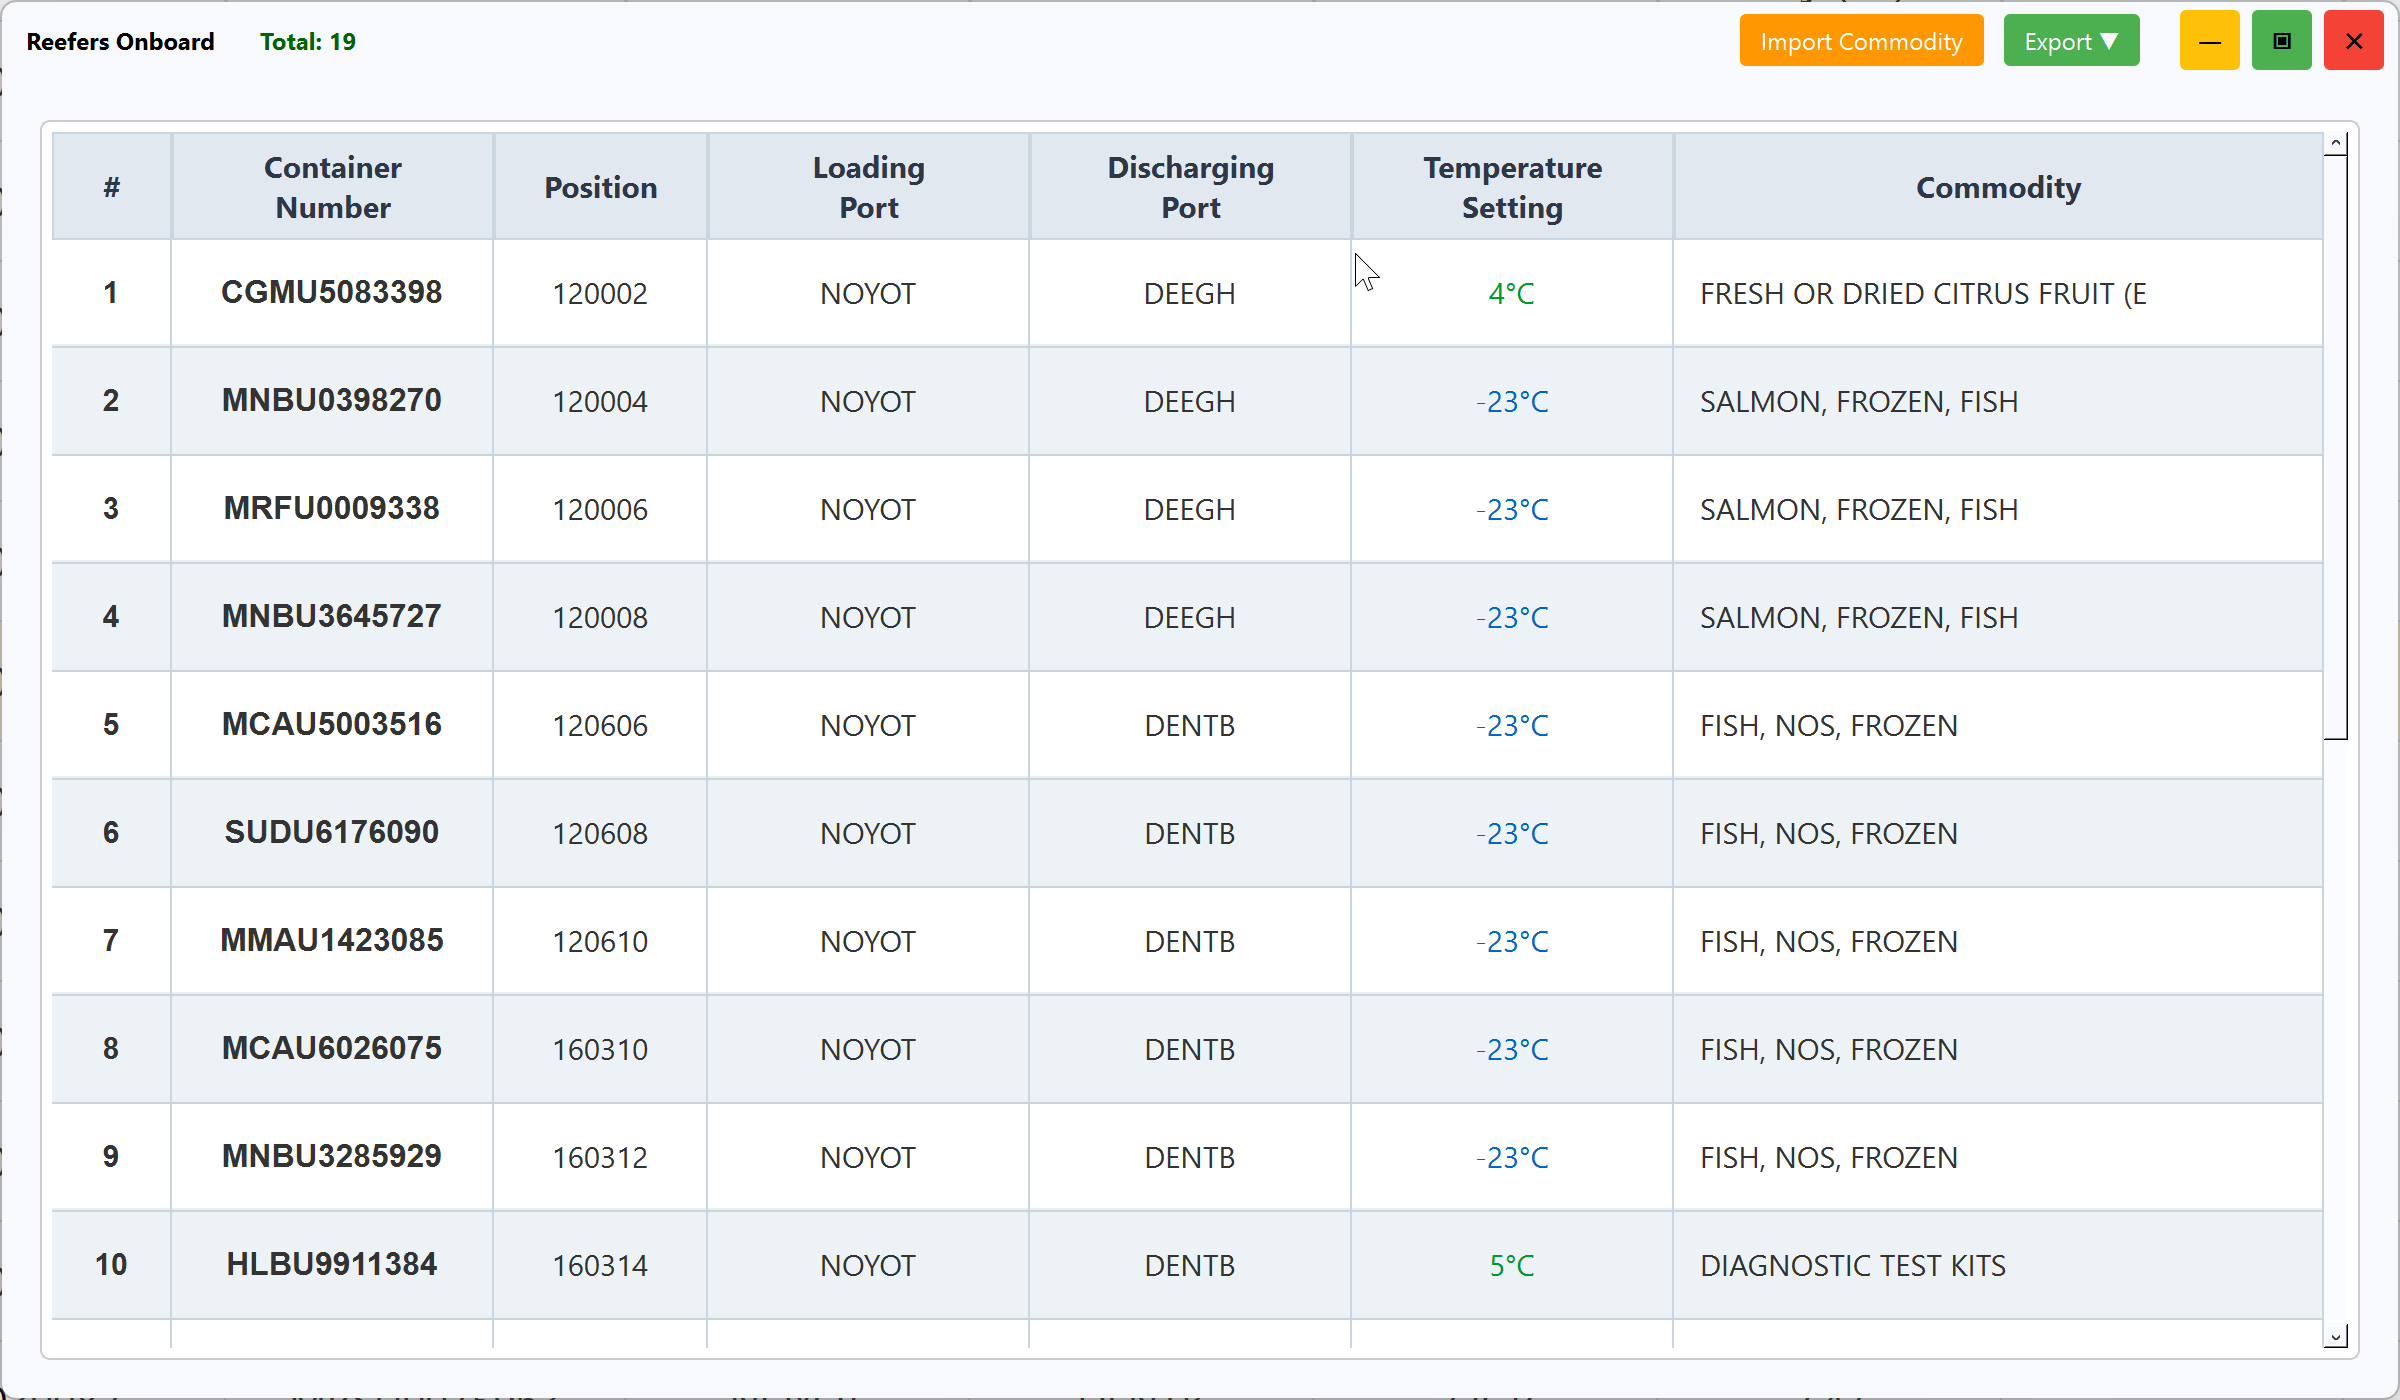2400x1400 pixels.
Task: Select container MCAU5003516
Action: 332,725
